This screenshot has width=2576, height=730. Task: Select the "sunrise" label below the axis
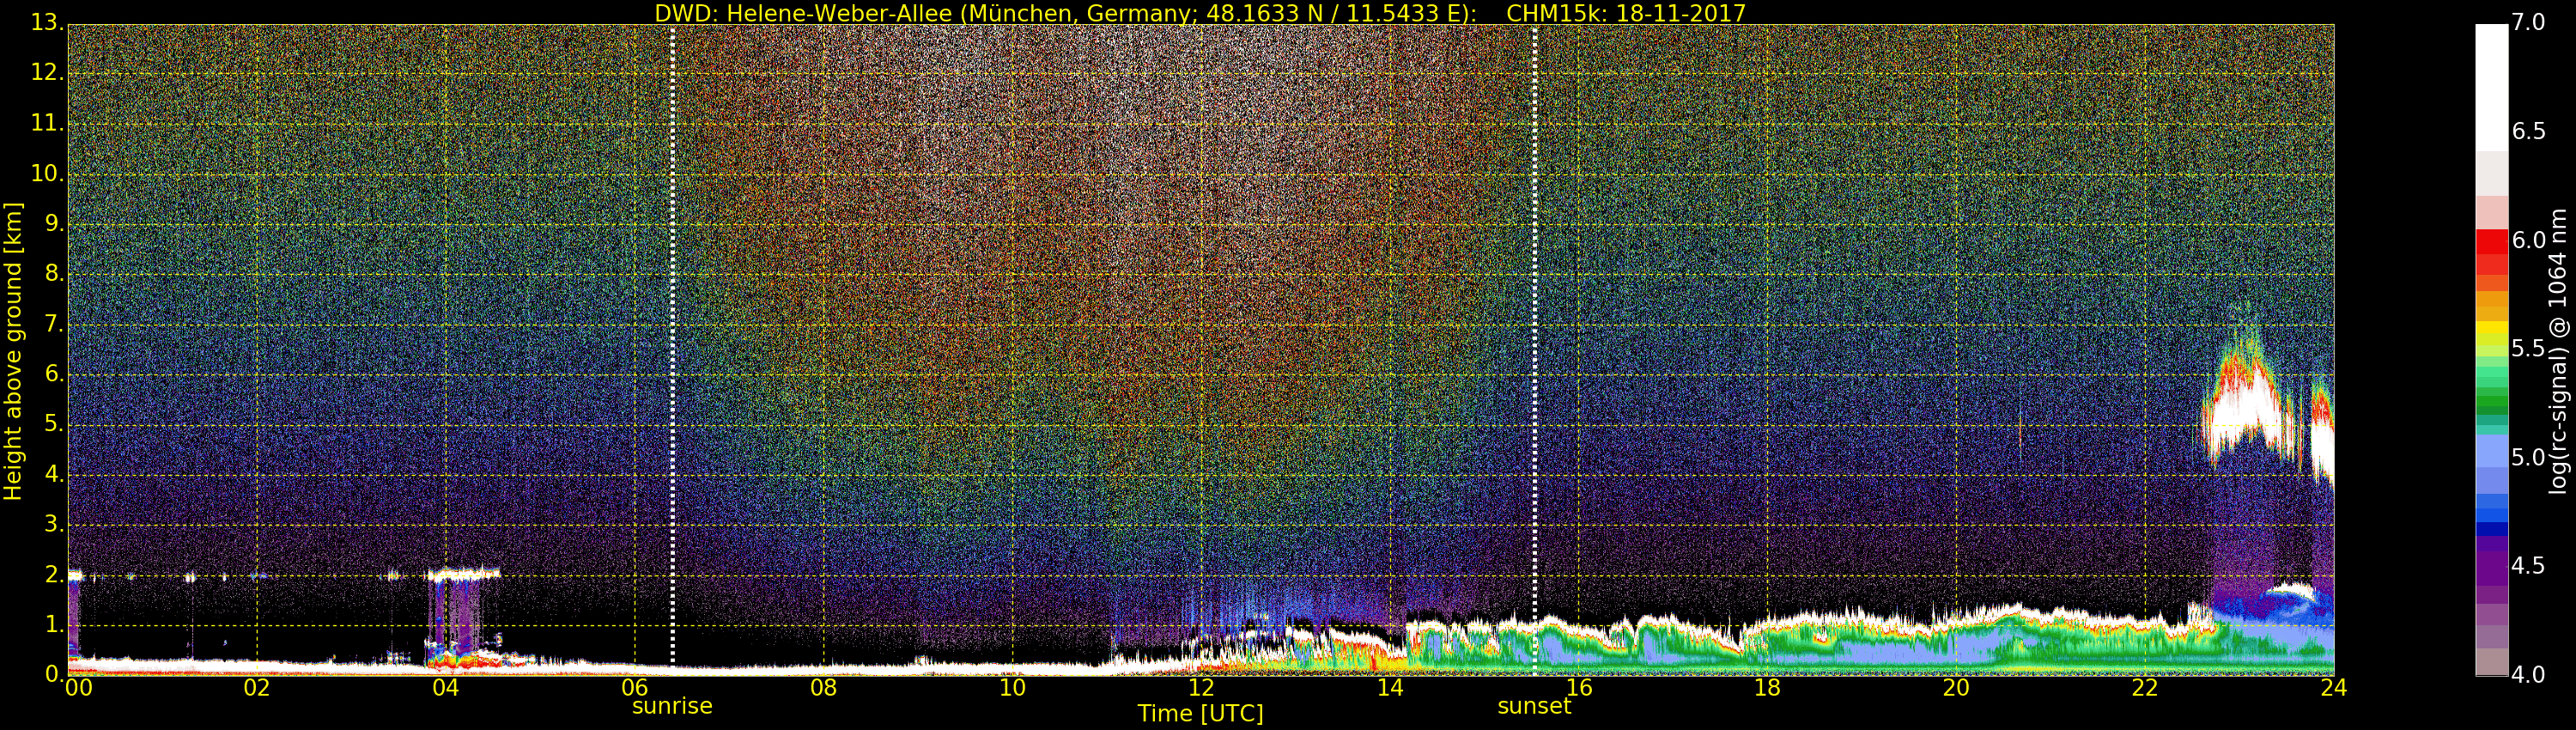672,706
